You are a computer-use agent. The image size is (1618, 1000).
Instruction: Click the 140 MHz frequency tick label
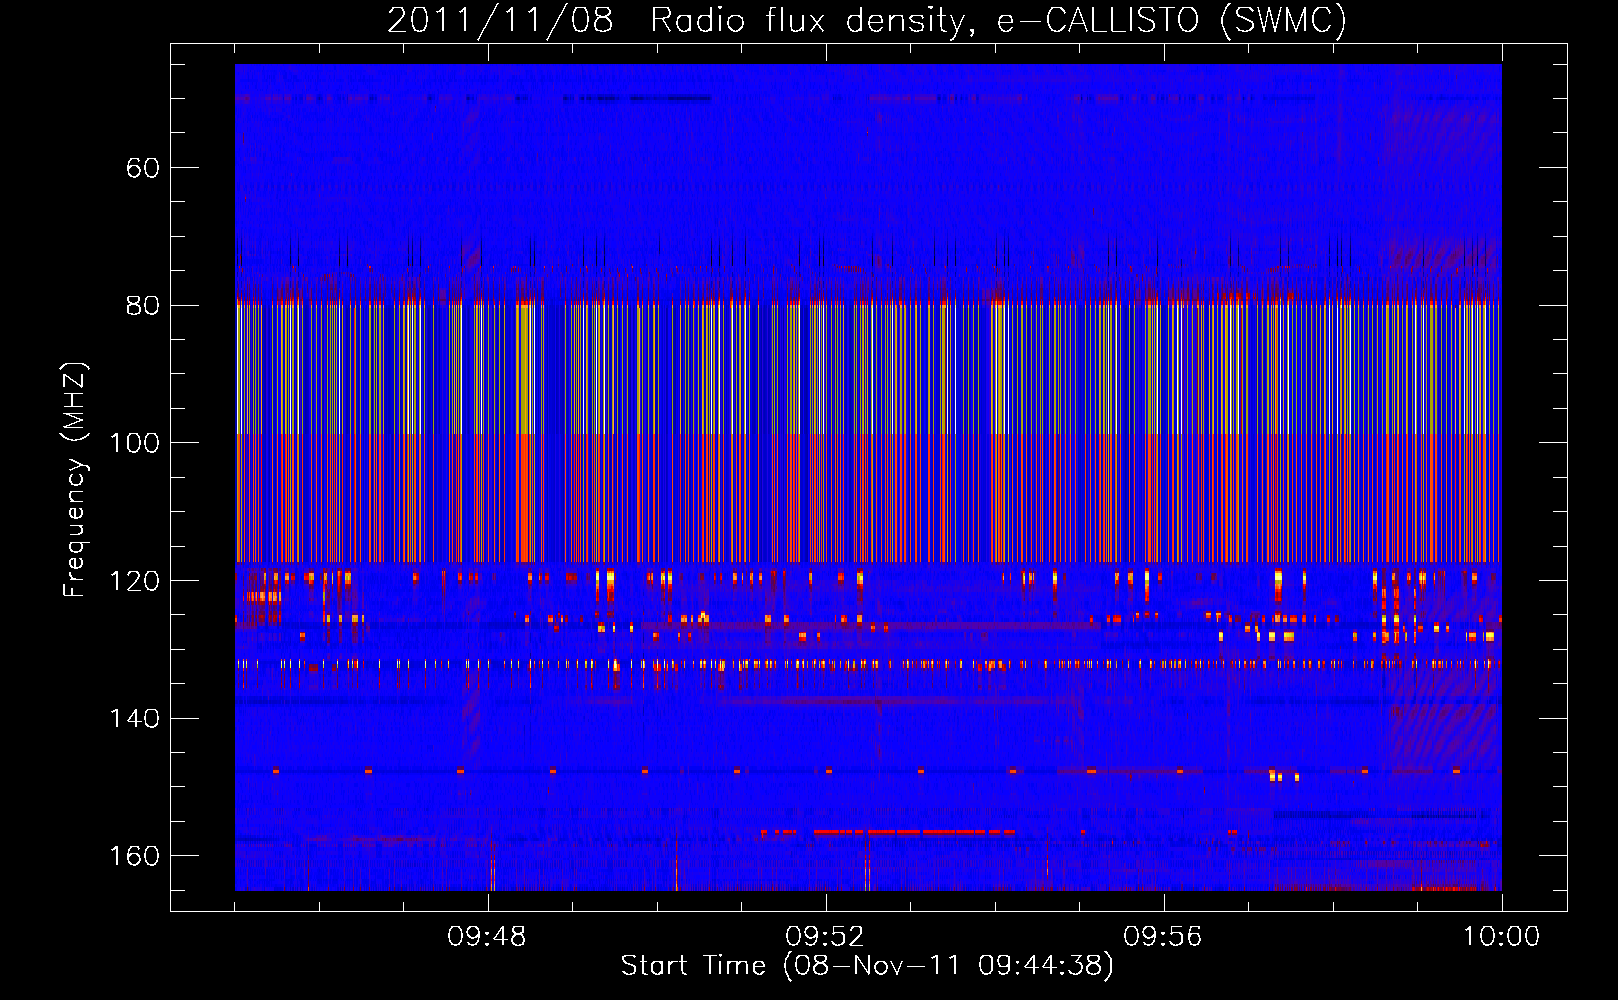[x=134, y=718]
